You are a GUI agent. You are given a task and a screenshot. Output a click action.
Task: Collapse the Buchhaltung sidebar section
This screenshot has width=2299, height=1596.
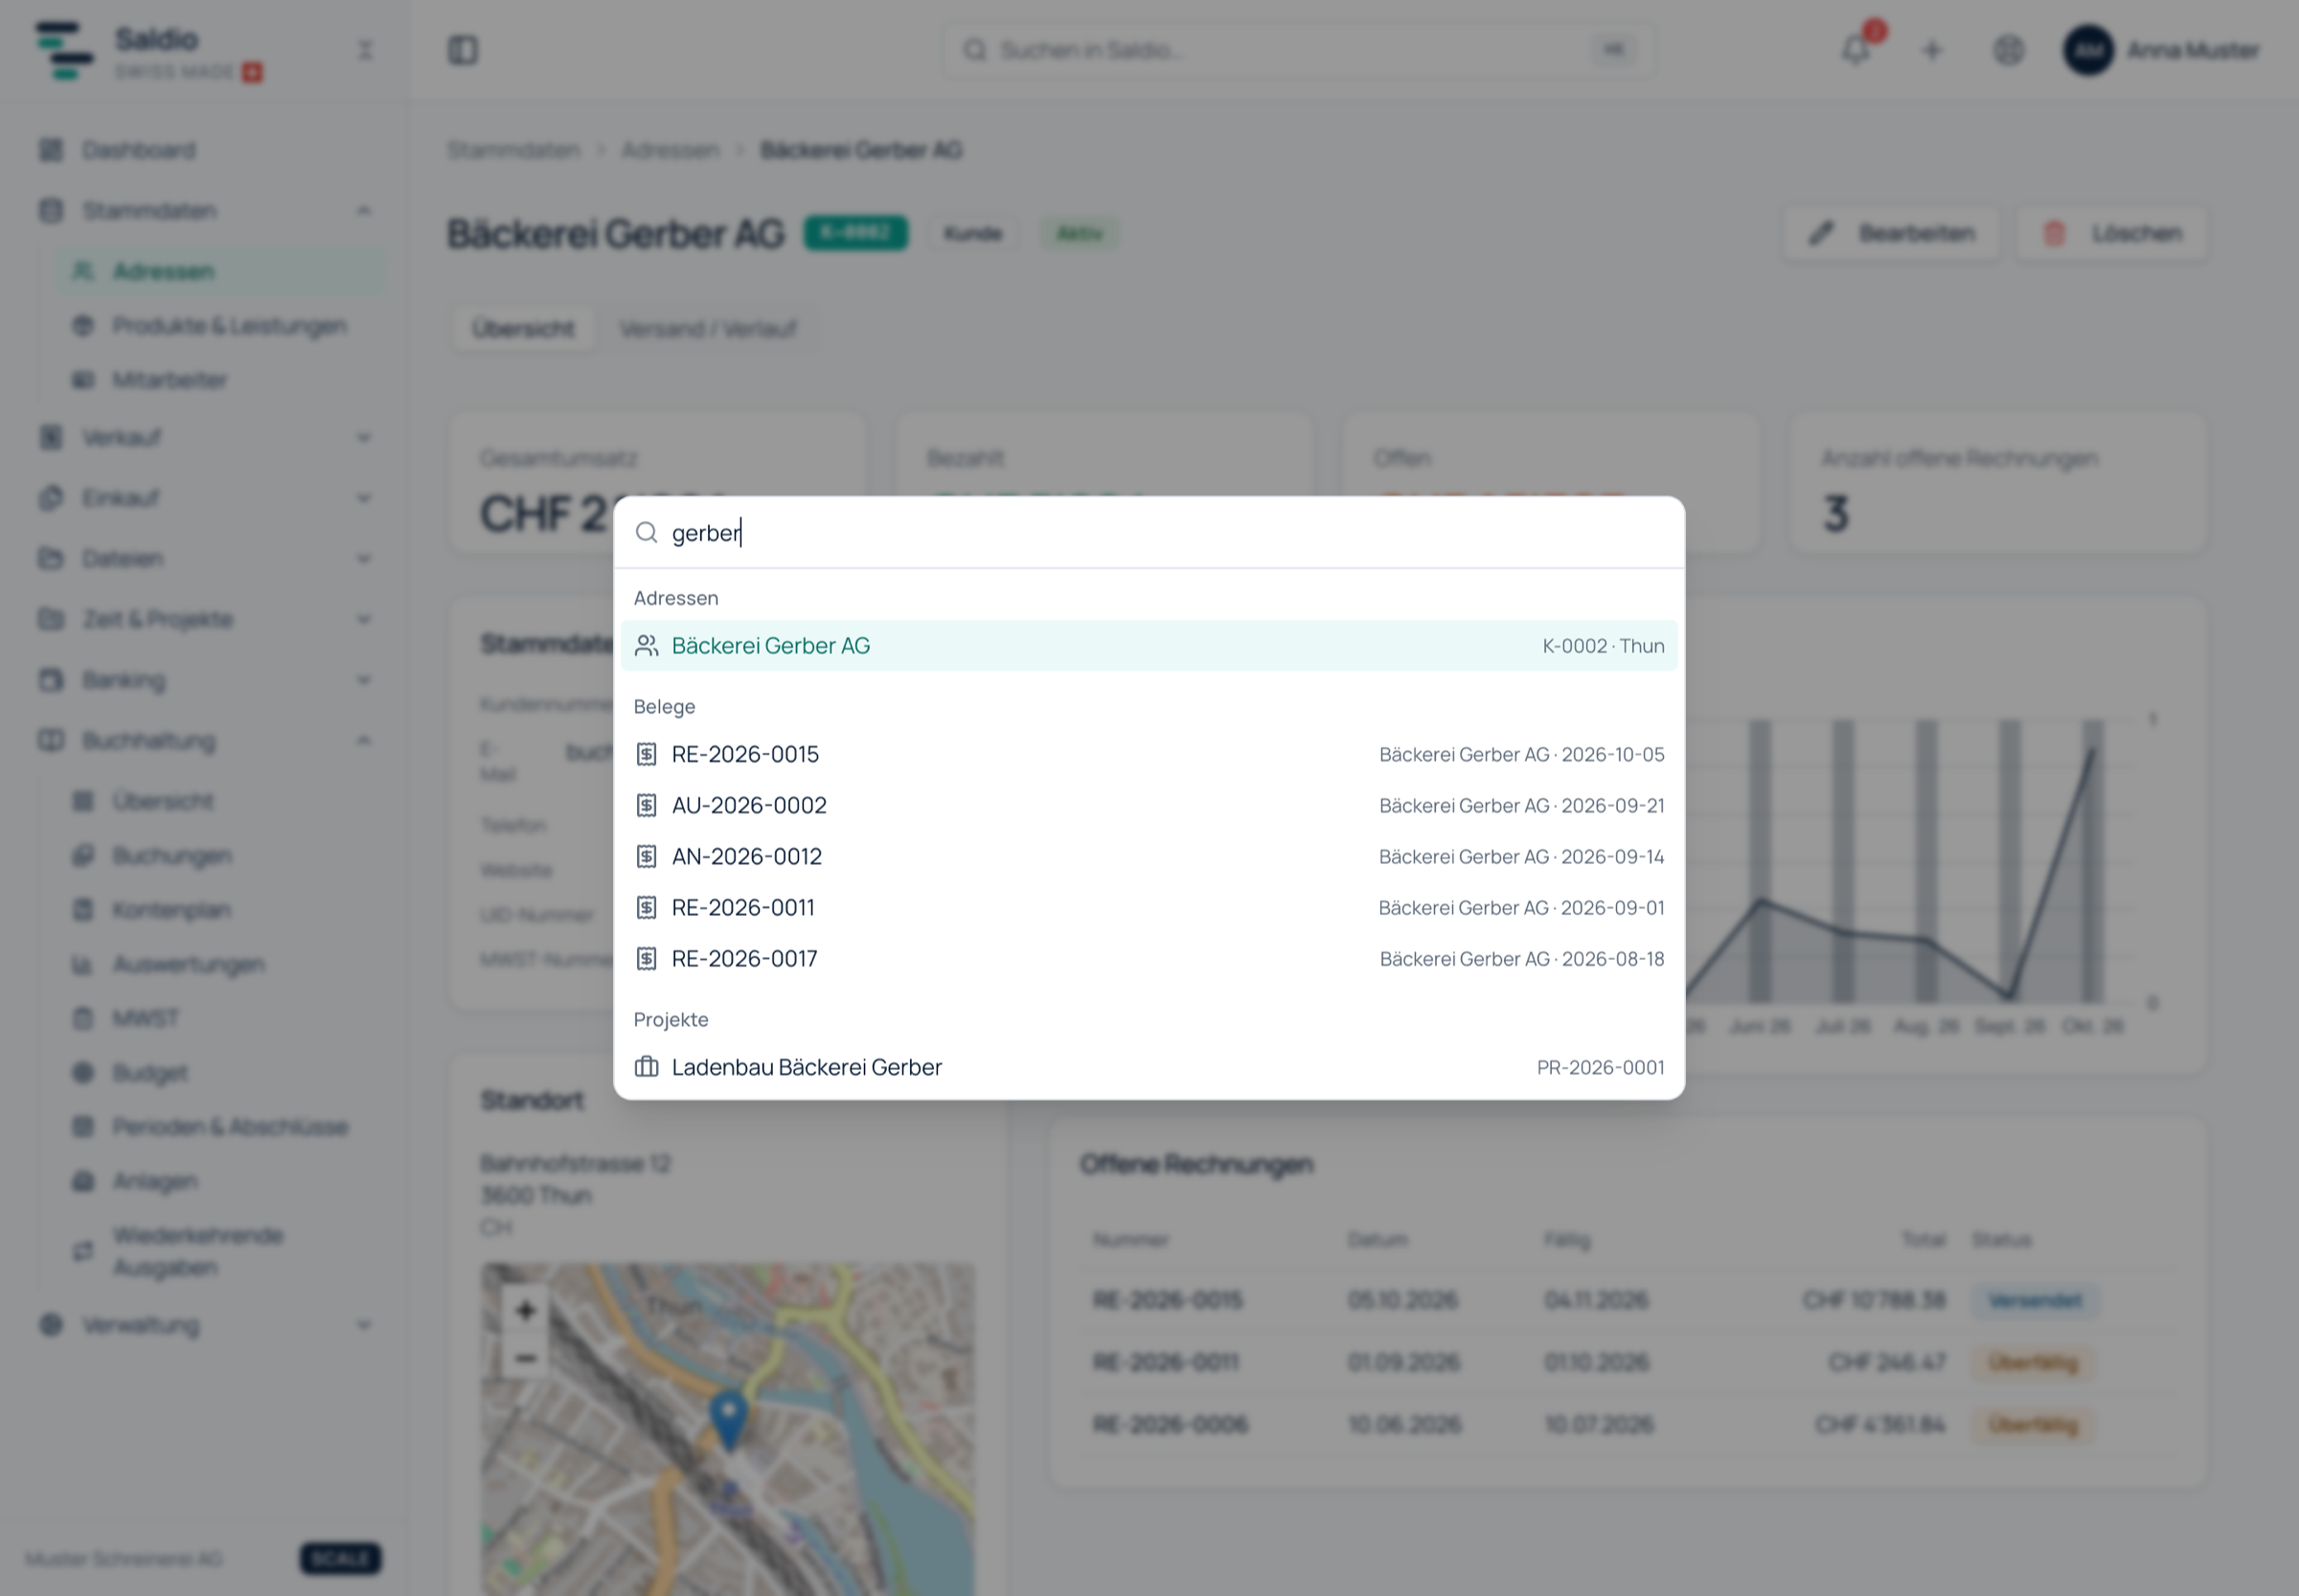[205, 741]
